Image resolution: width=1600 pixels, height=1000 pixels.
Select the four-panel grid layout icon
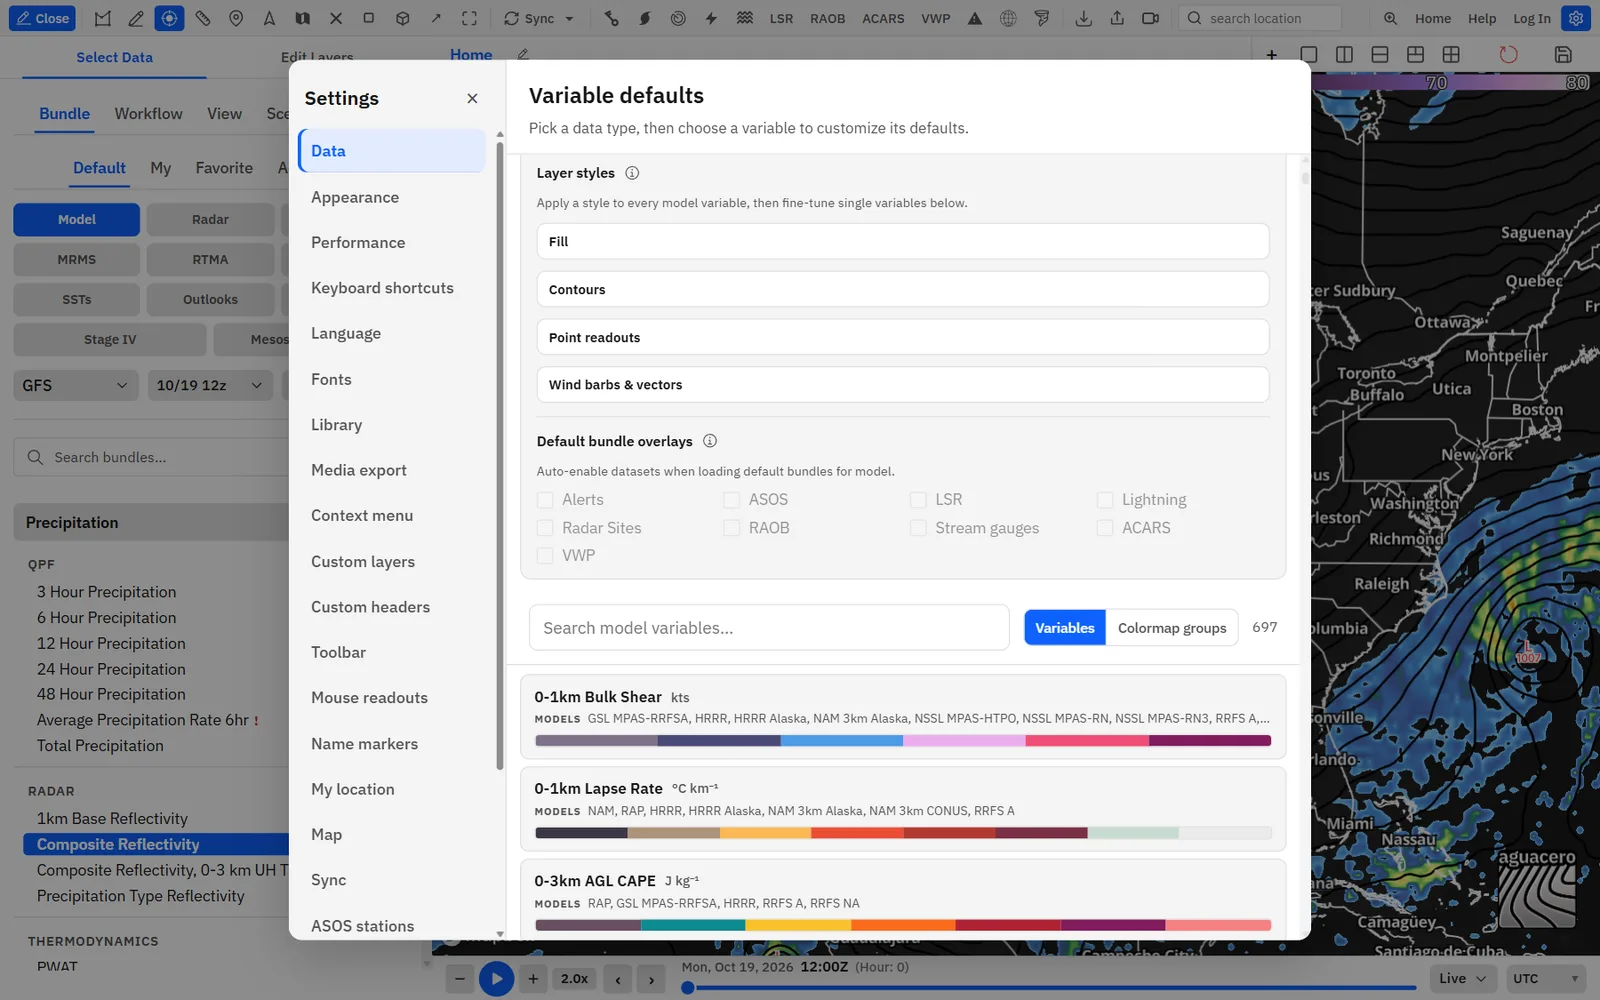pos(1451,54)
